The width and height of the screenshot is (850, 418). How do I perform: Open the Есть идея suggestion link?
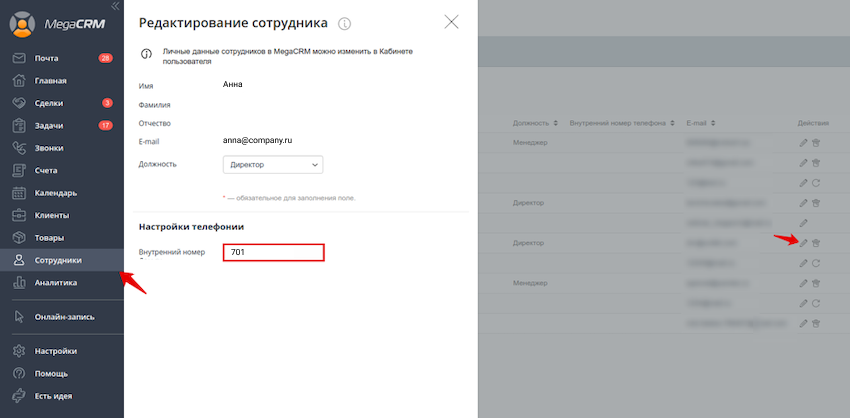pyautogui.click(x=55, y=396)
